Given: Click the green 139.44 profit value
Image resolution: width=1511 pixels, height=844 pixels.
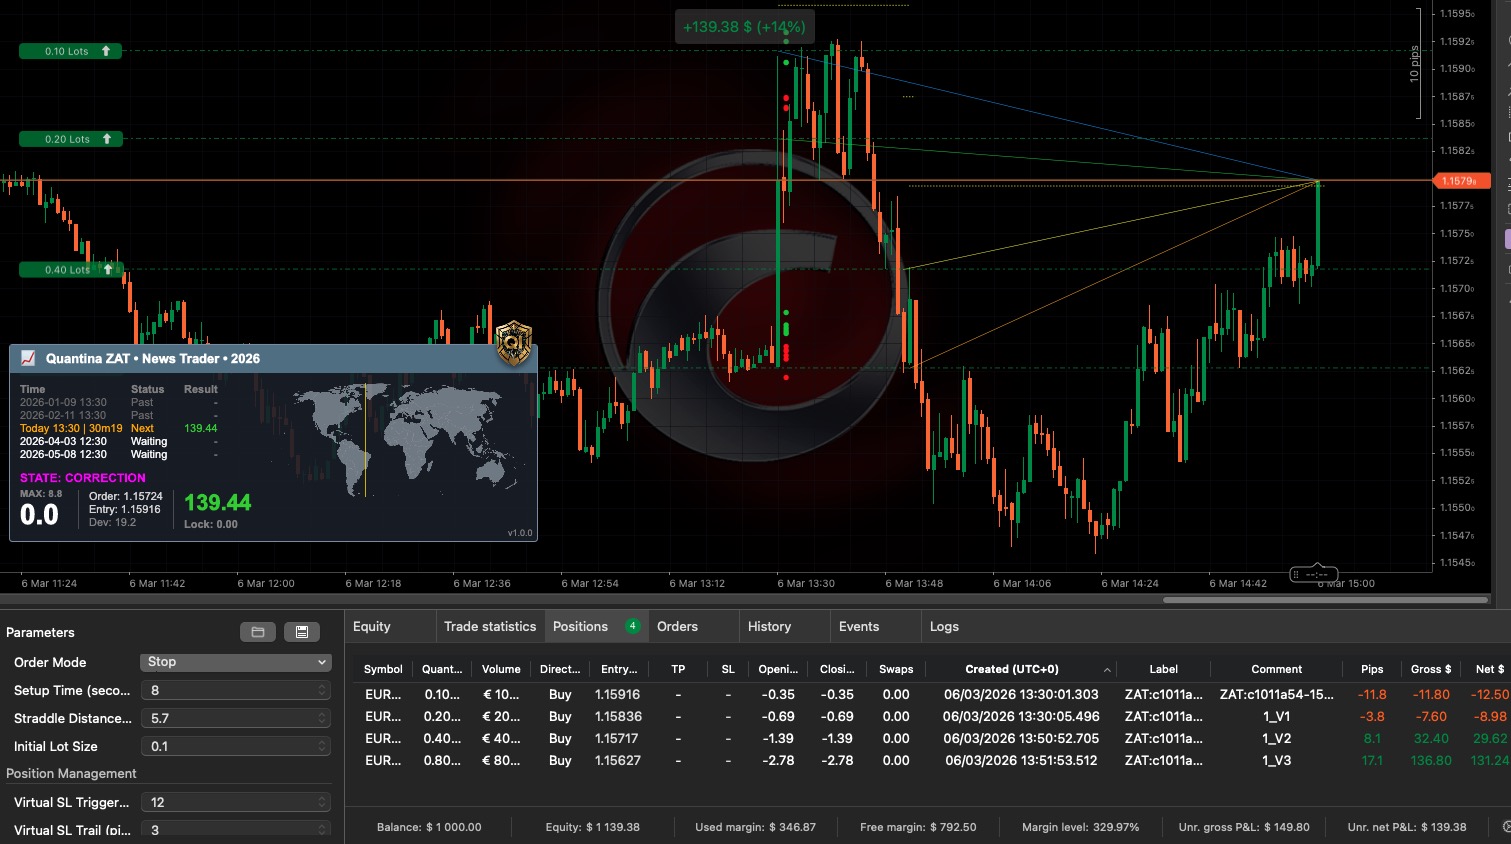Looking at the screenshot, I should coord(218,502).
